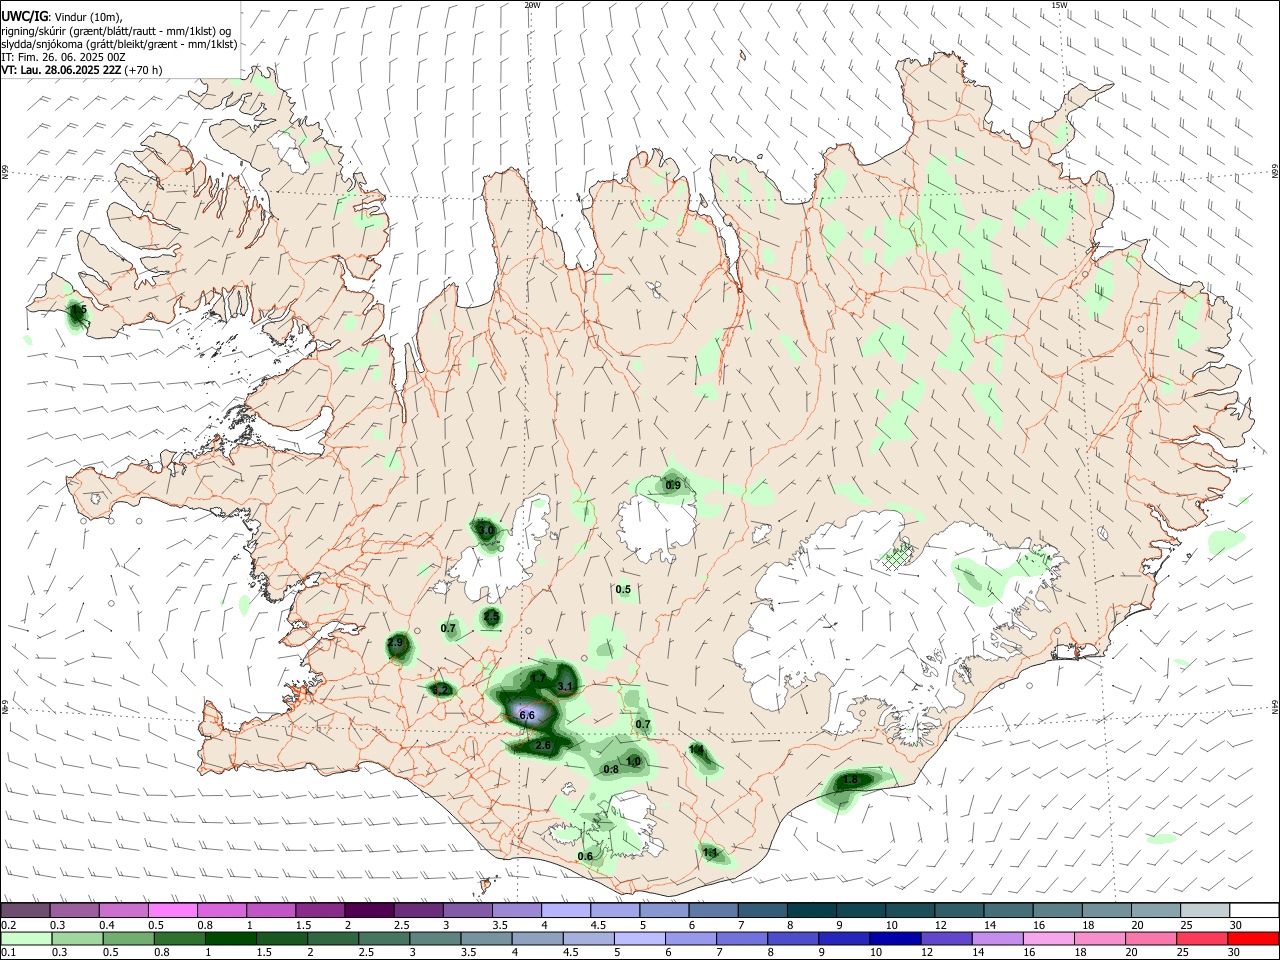Screen dimensions: 1280x960
Task: Click the 0.5 label in central highlands
Action: [x=623, y=589]
